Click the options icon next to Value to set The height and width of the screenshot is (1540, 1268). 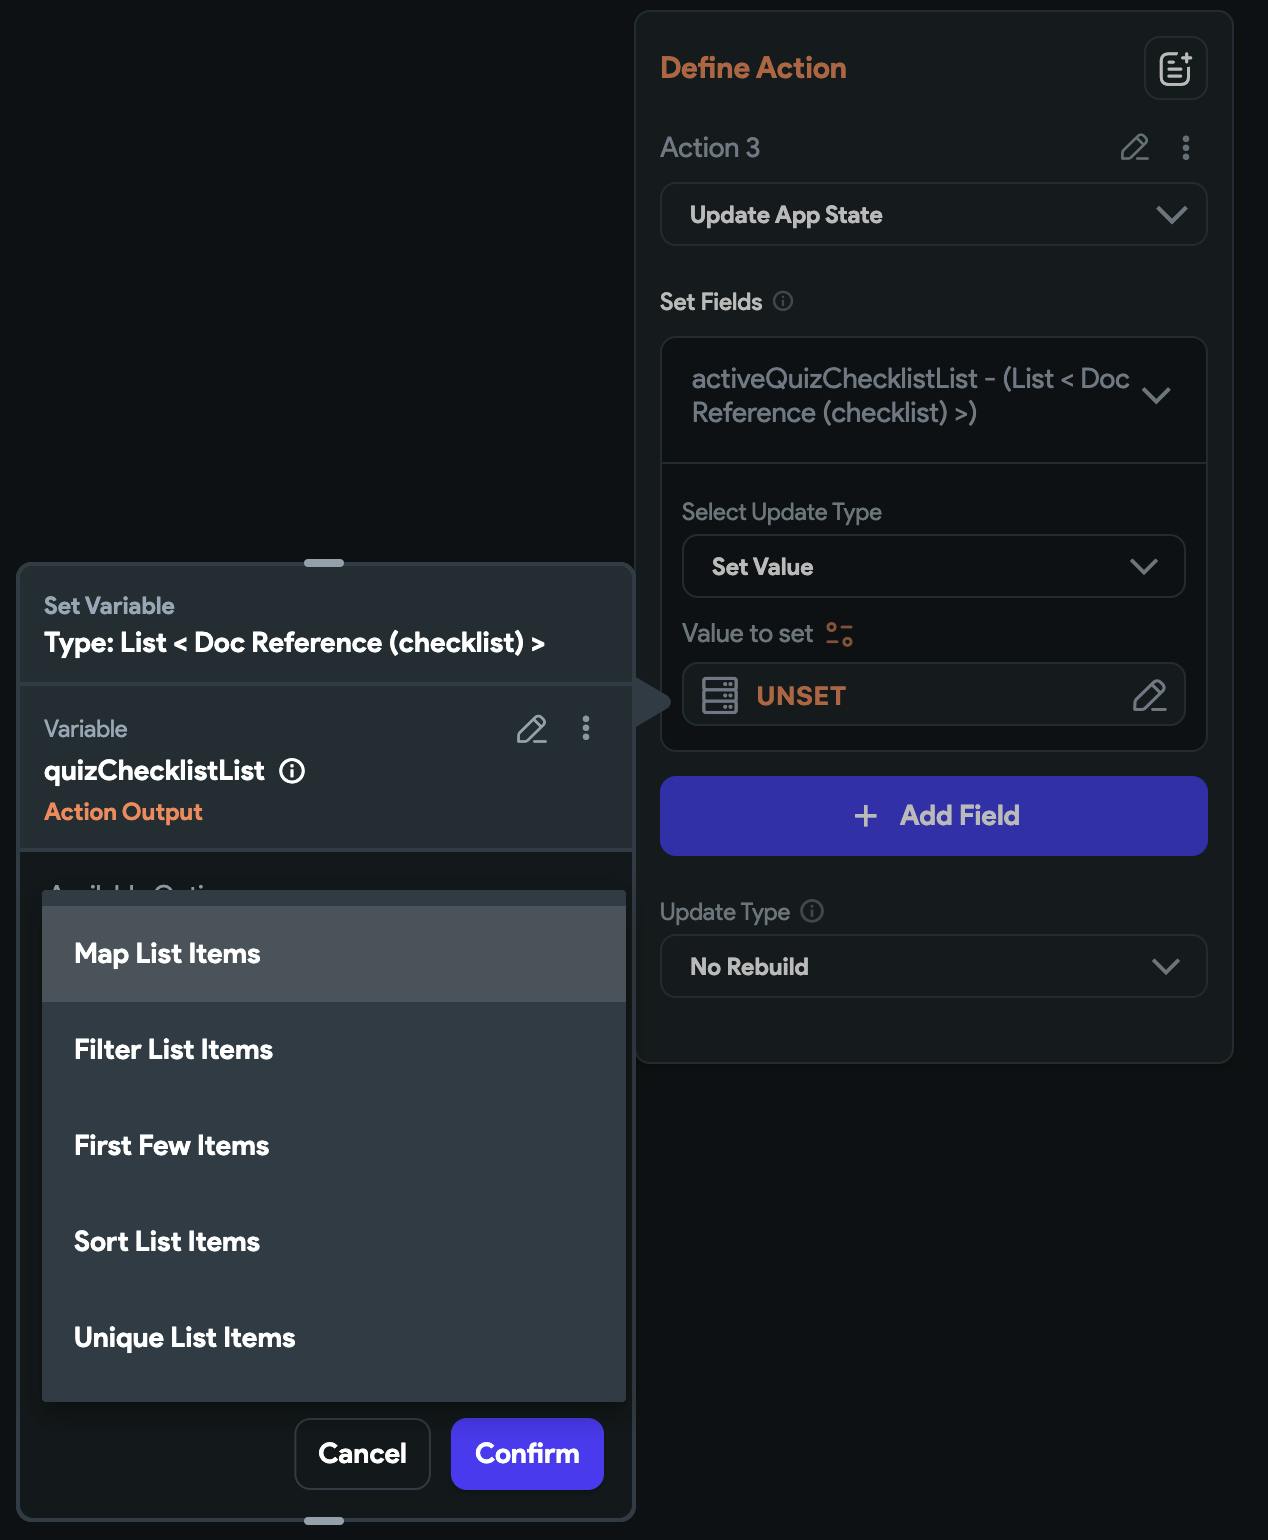pos(839,634)
